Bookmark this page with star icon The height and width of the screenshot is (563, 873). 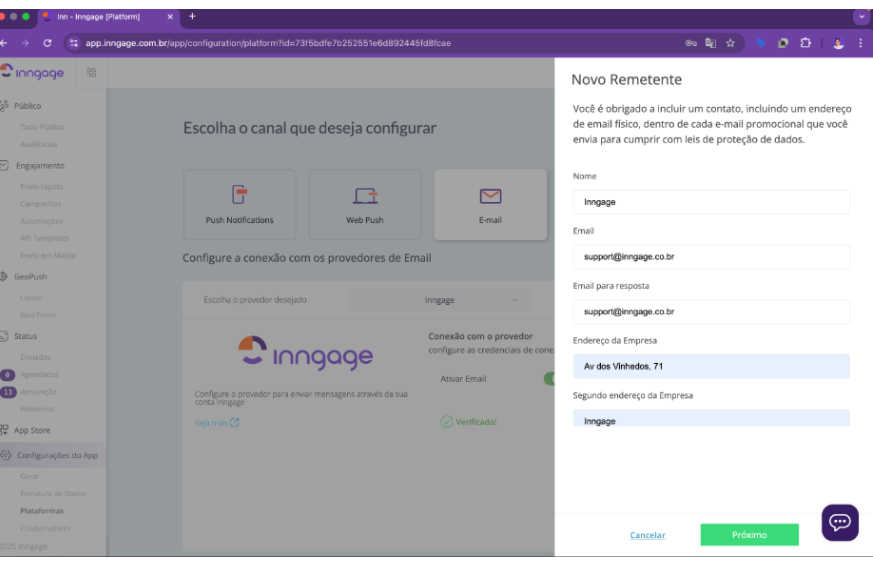pos(730,43)
